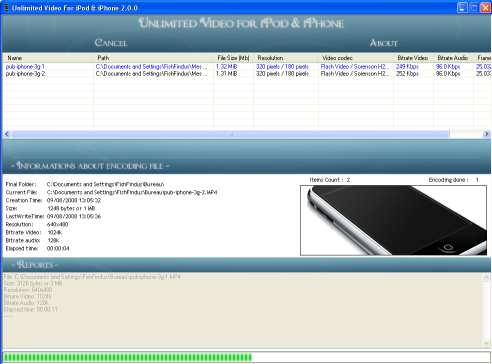492x364 pixels.
Task: Click the Video codec column header
Action: (x=355, y=58)
